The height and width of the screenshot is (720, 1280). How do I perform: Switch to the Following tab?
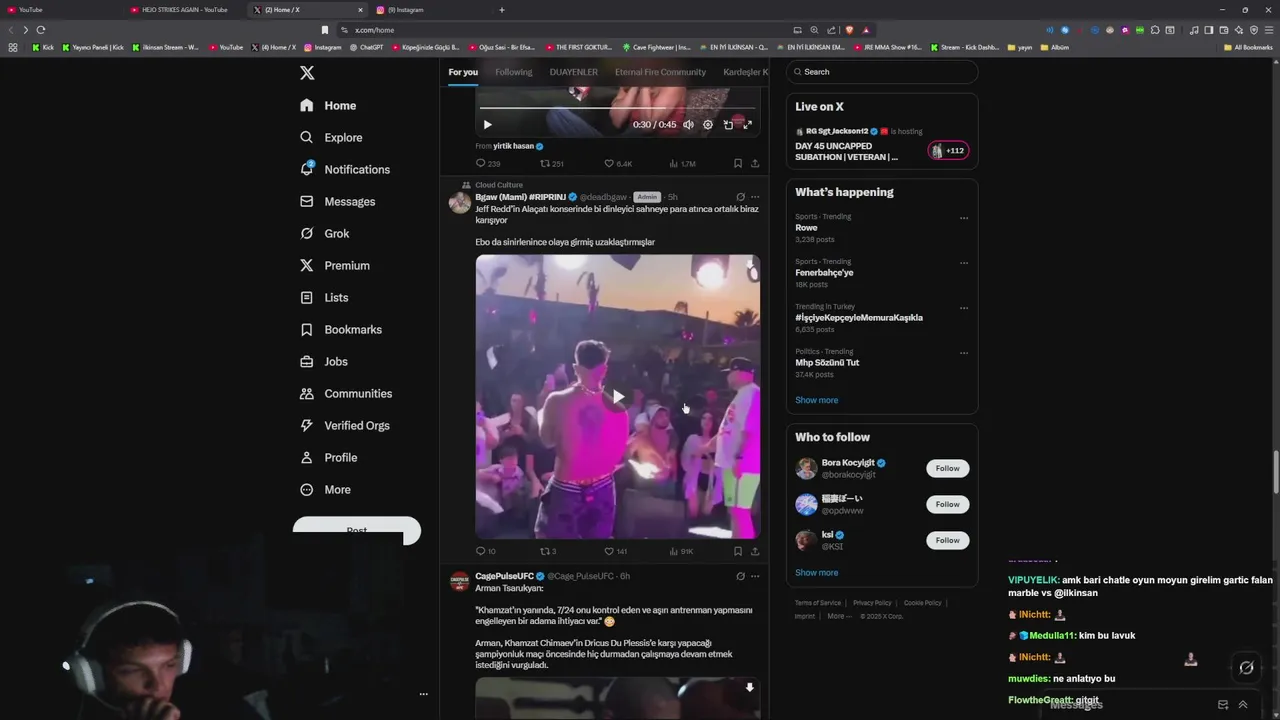514,72
